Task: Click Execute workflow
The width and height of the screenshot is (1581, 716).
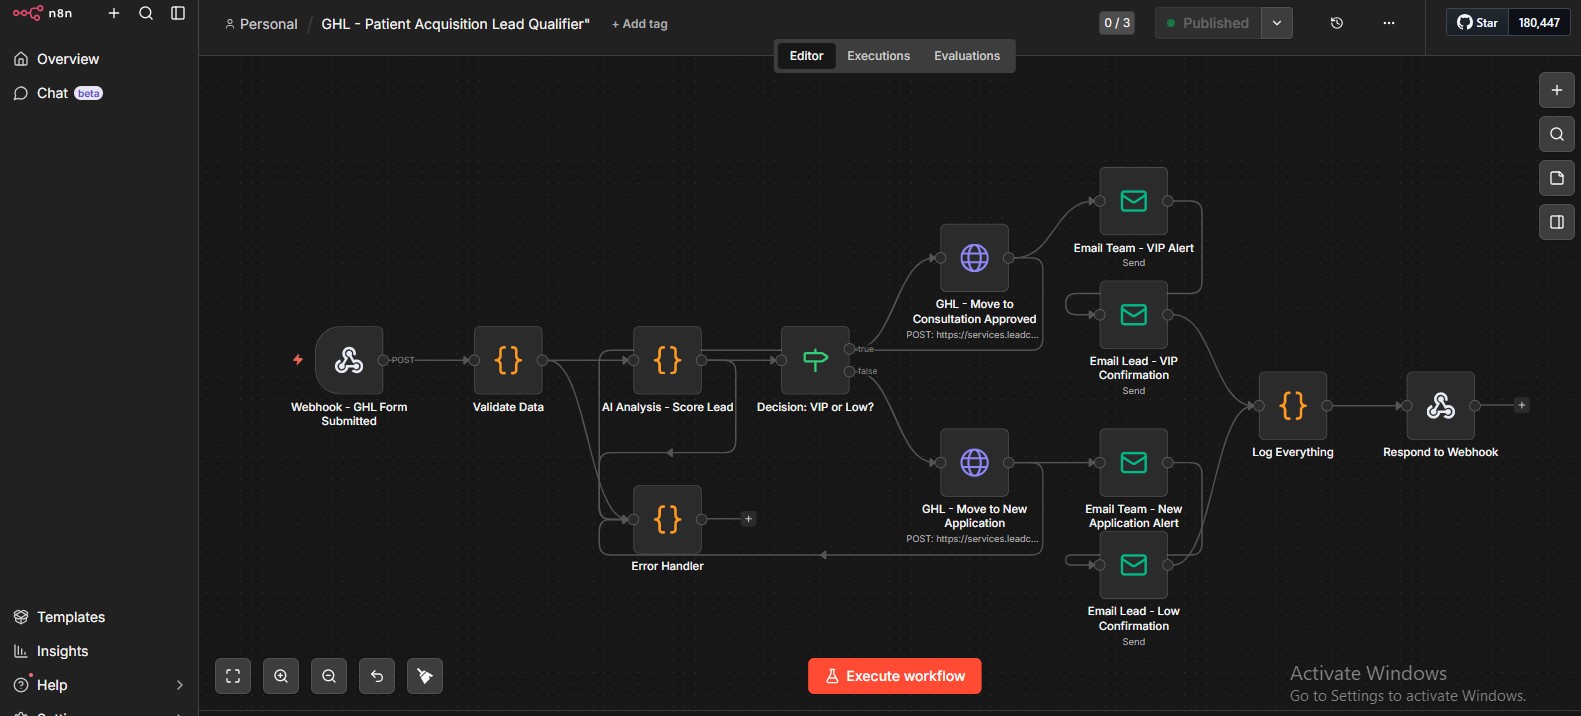Action: pos(895,676)
